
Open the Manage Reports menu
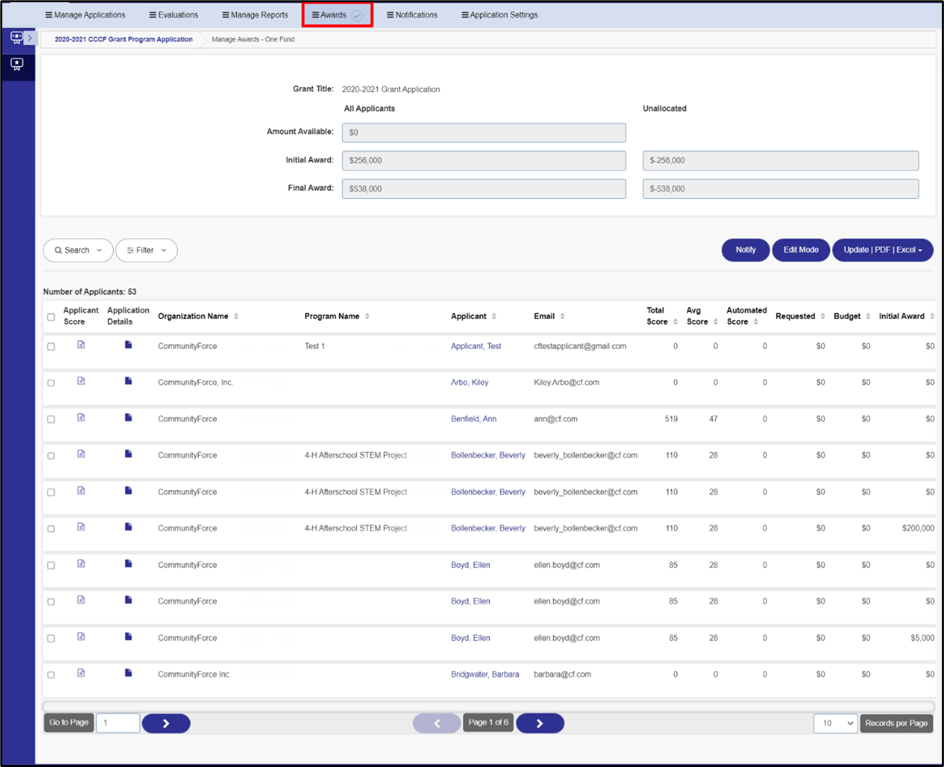pyautogui.click(x=255, y=15)
